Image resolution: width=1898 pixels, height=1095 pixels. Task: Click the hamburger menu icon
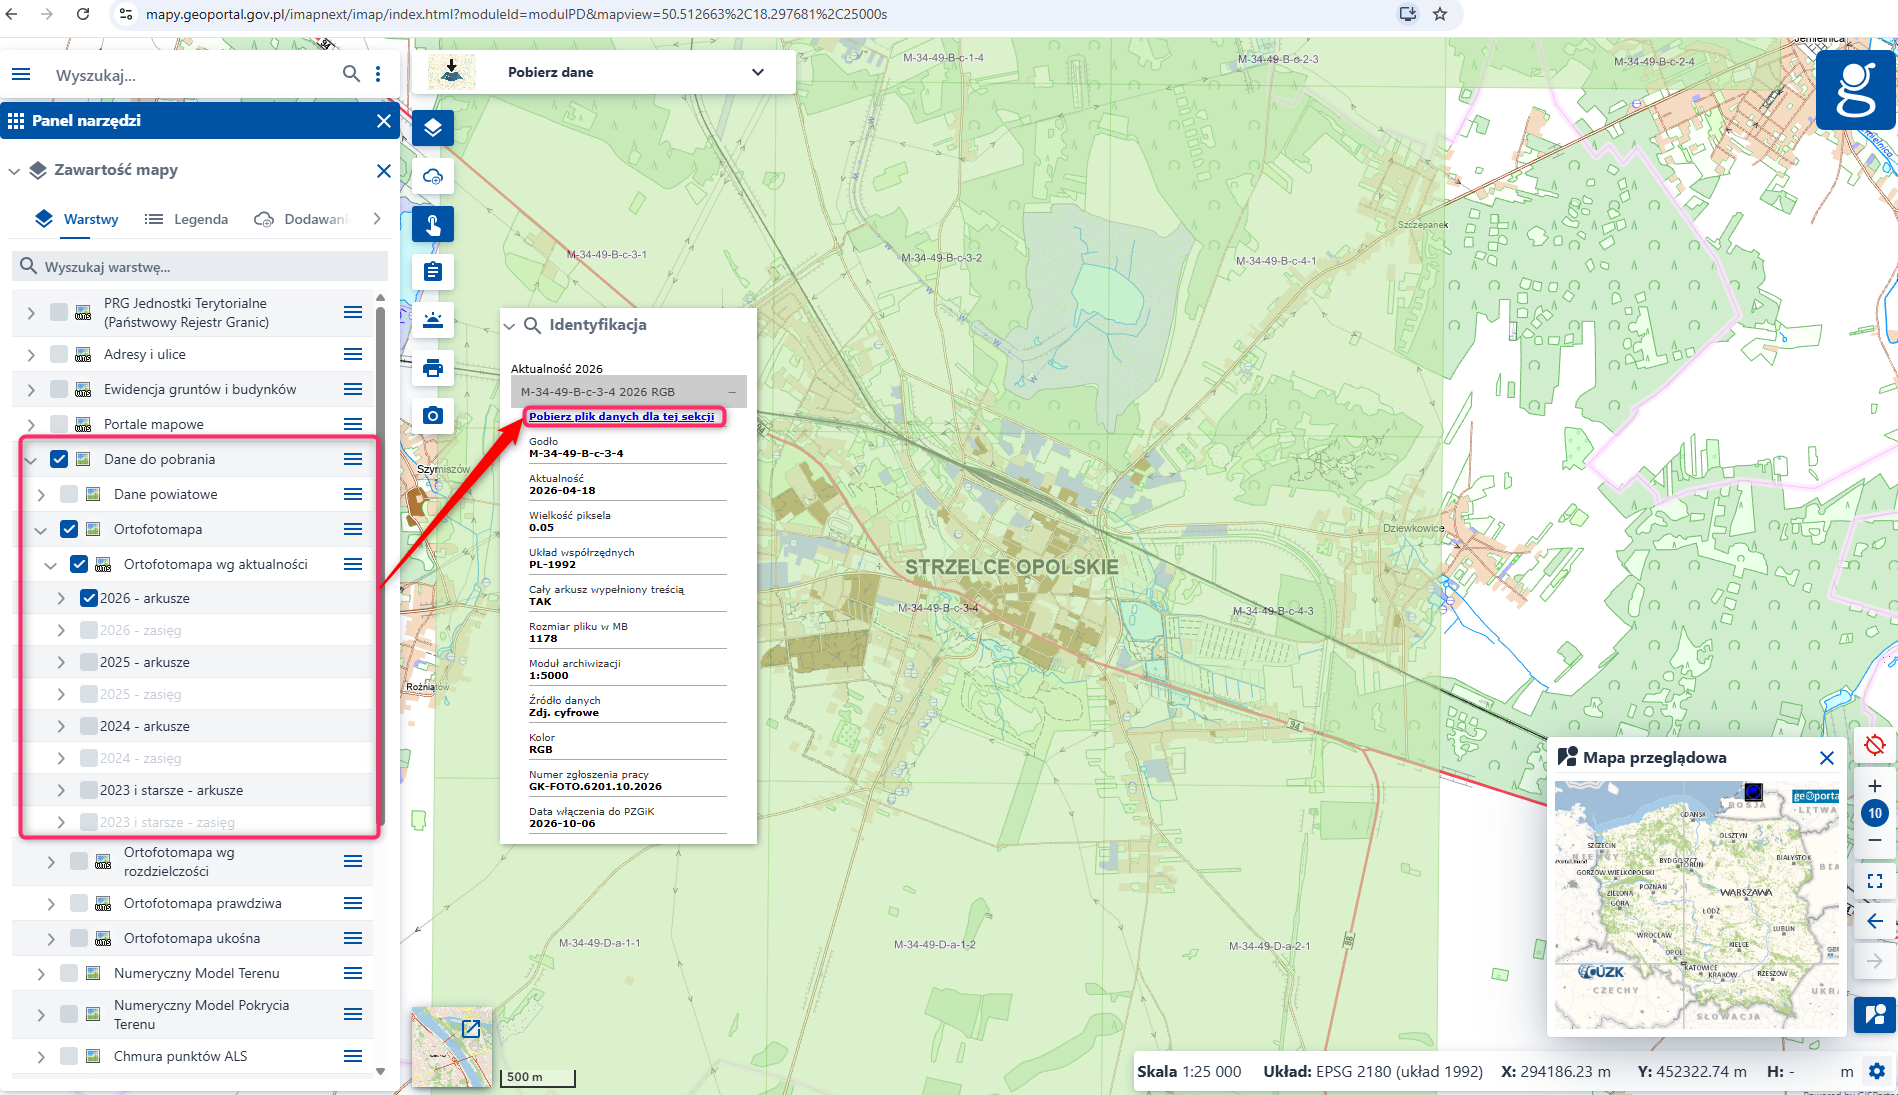(x=21, y=74)
